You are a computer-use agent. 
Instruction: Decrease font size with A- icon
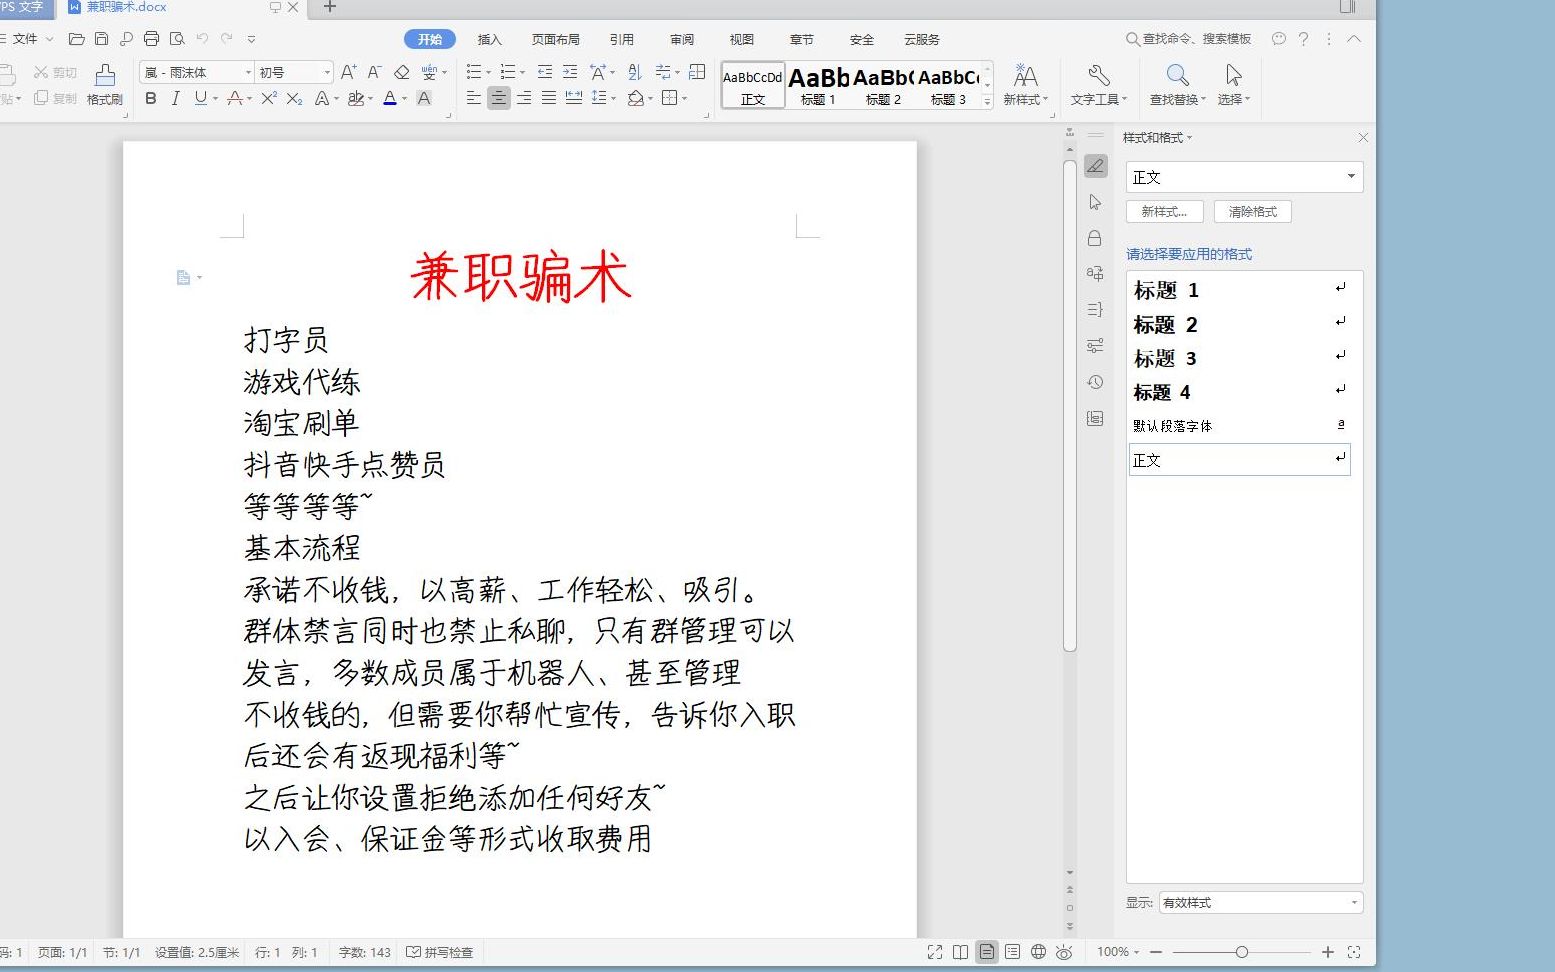[x=374, y=72]
